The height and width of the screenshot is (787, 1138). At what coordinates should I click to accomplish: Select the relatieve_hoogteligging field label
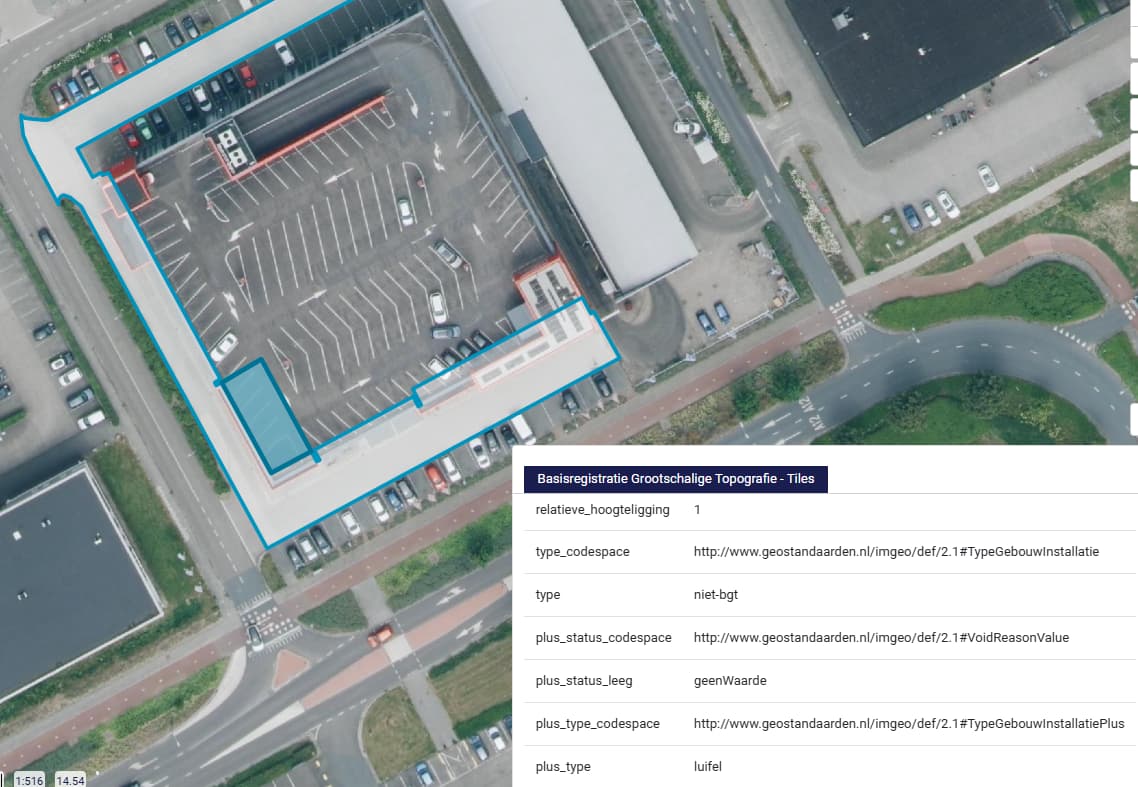click(602, 510)
